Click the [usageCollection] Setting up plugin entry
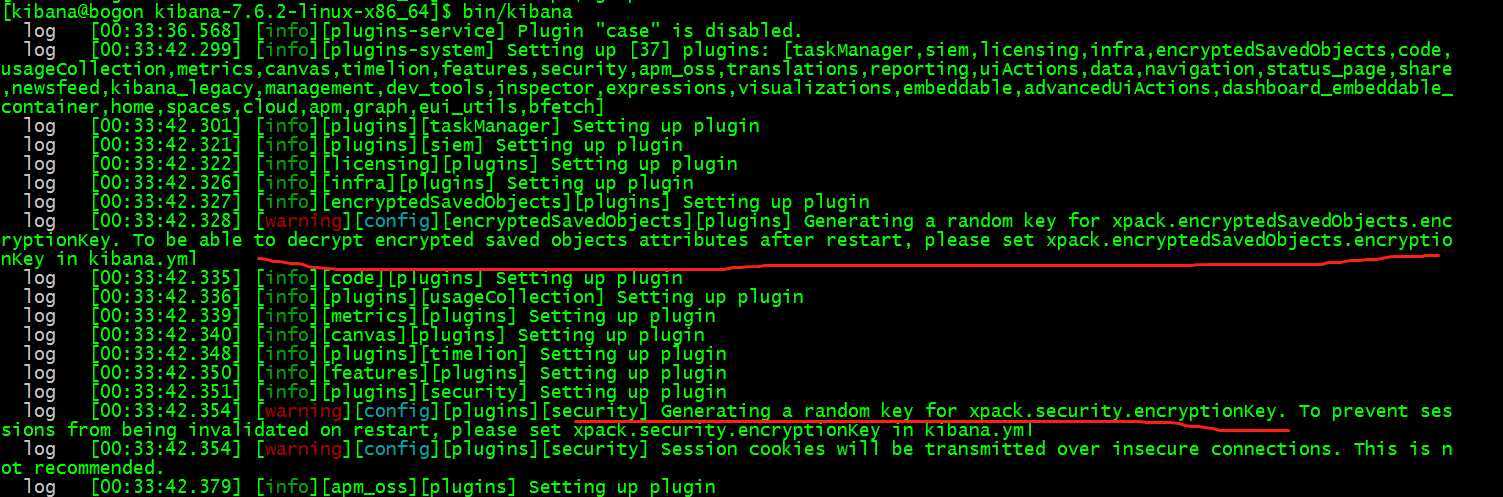Screen dimensions: 1503x497 [414, 297]
